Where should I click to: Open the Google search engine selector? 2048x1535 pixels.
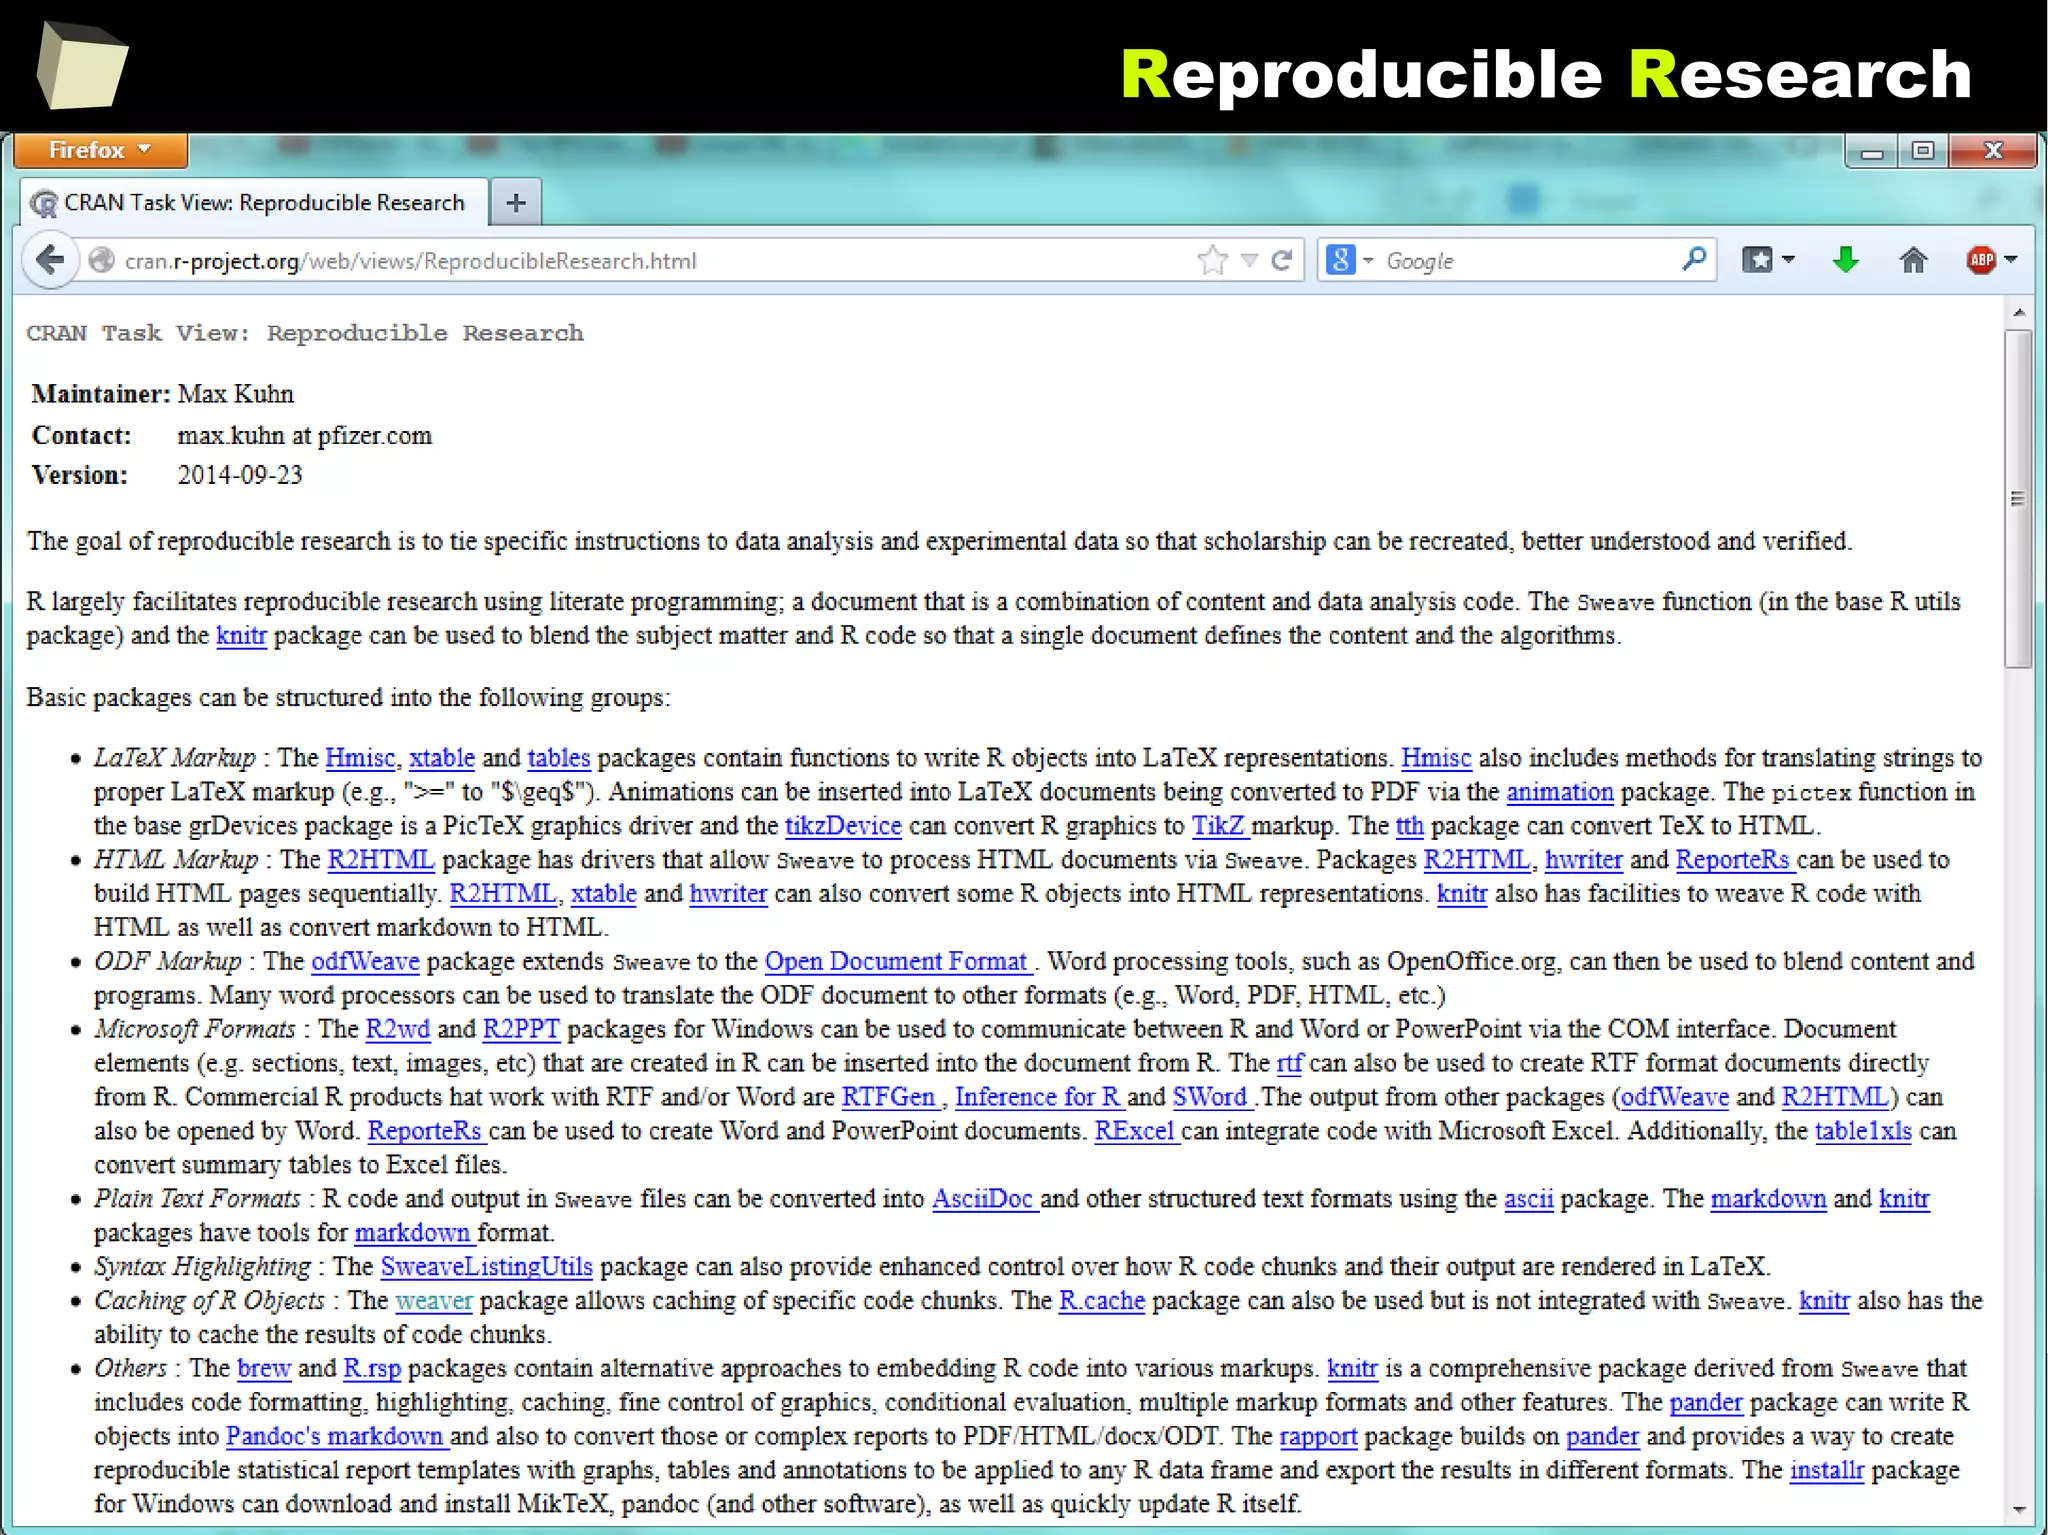click(x=1350, y=261)
